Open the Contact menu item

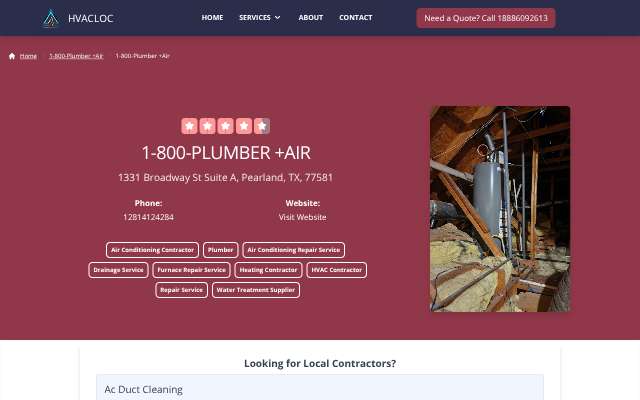pos(356,18)
